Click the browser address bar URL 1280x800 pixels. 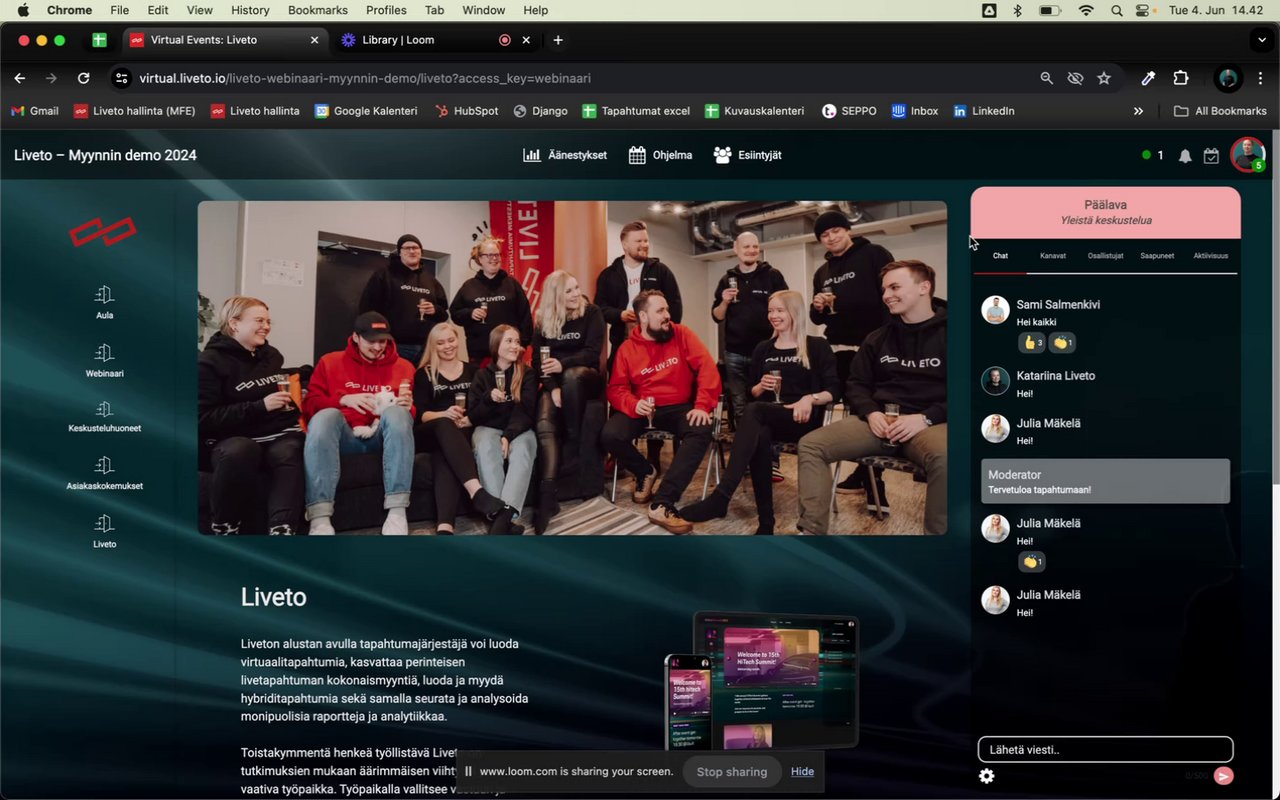pyautogui.click(x=365, y=78)
